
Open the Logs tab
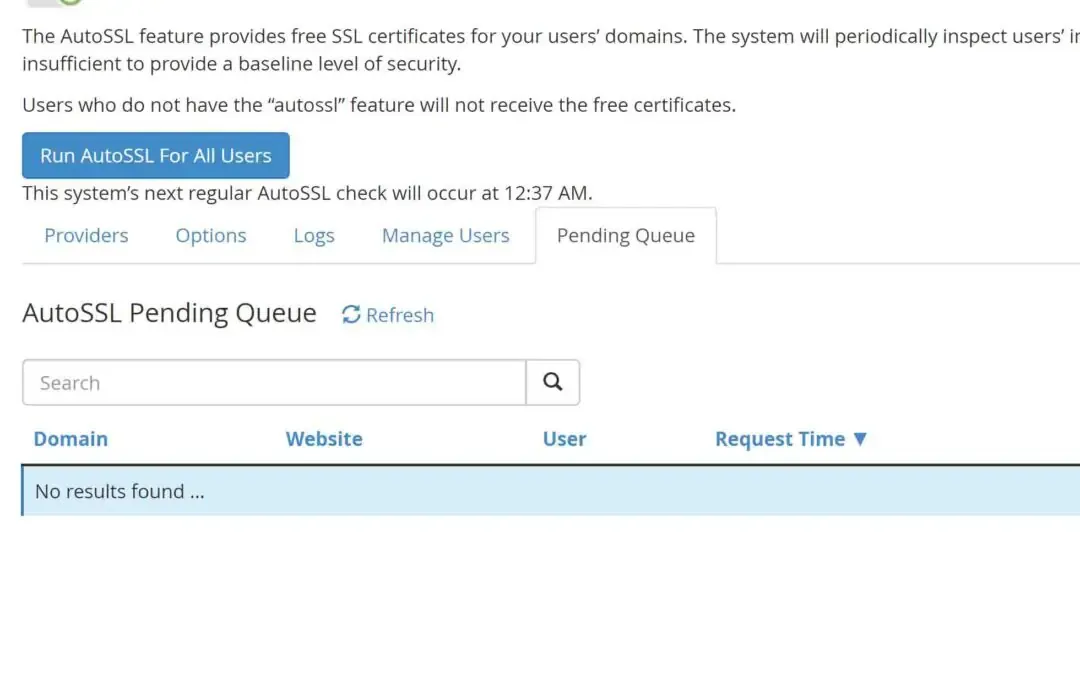click(x=313, y=235)
